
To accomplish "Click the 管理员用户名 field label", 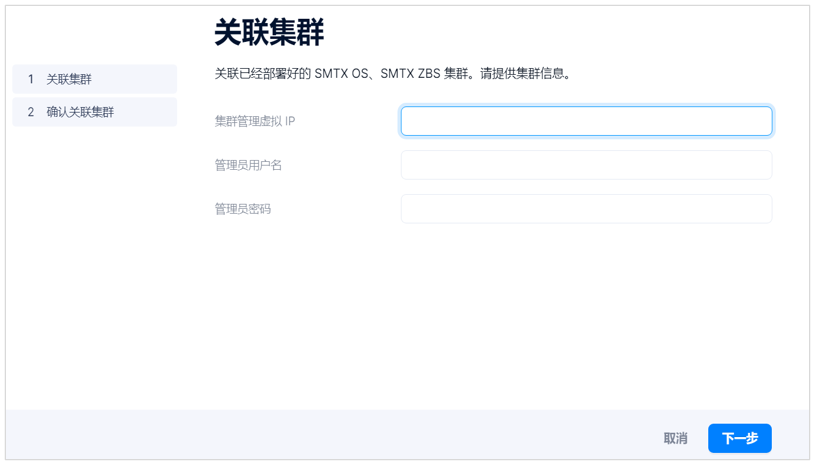I will [x=248, y=165].
